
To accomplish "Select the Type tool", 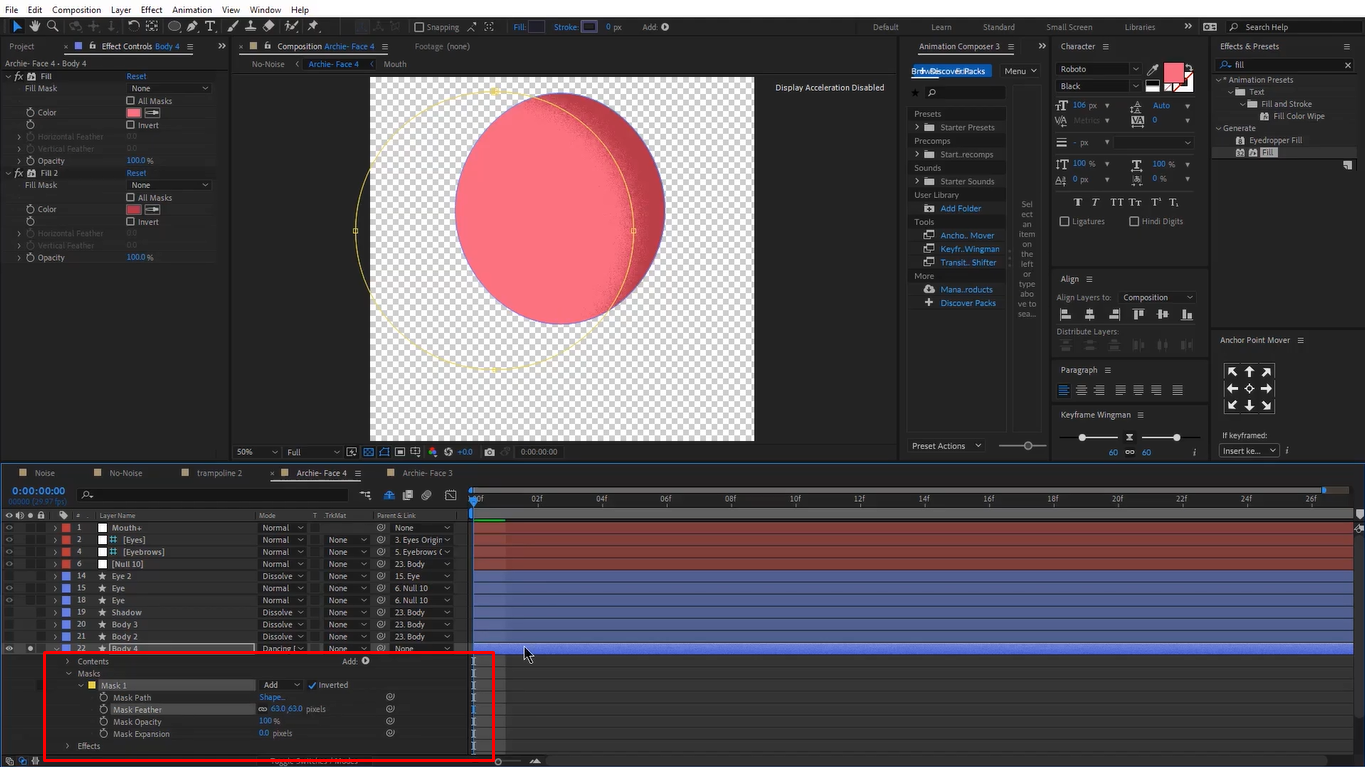I will coord(210,27).
